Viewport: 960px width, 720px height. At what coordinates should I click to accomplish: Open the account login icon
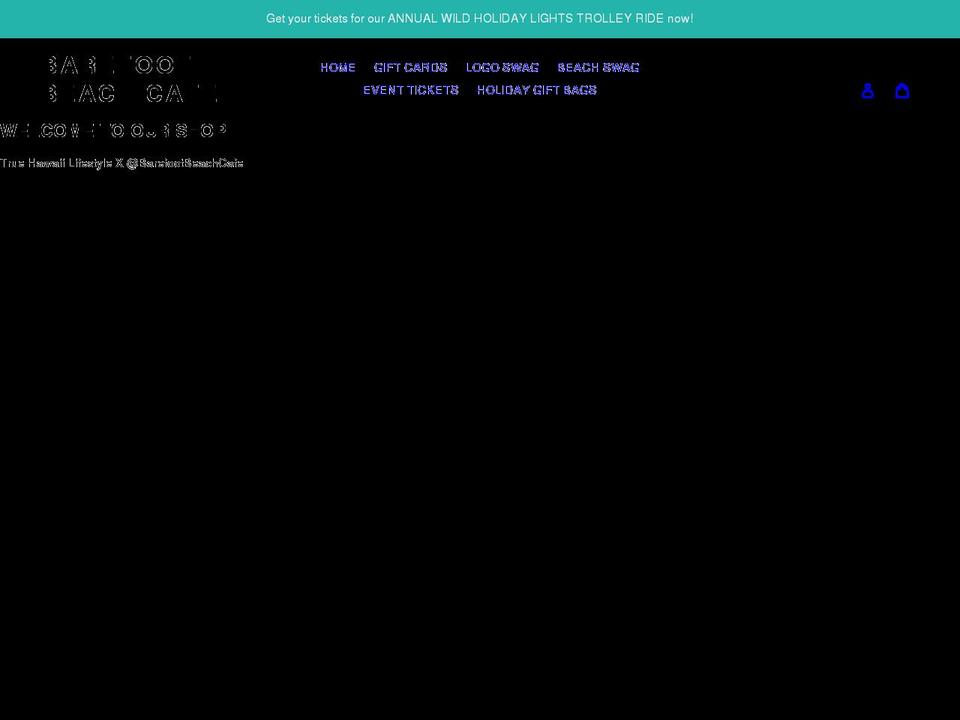[867, 91]
